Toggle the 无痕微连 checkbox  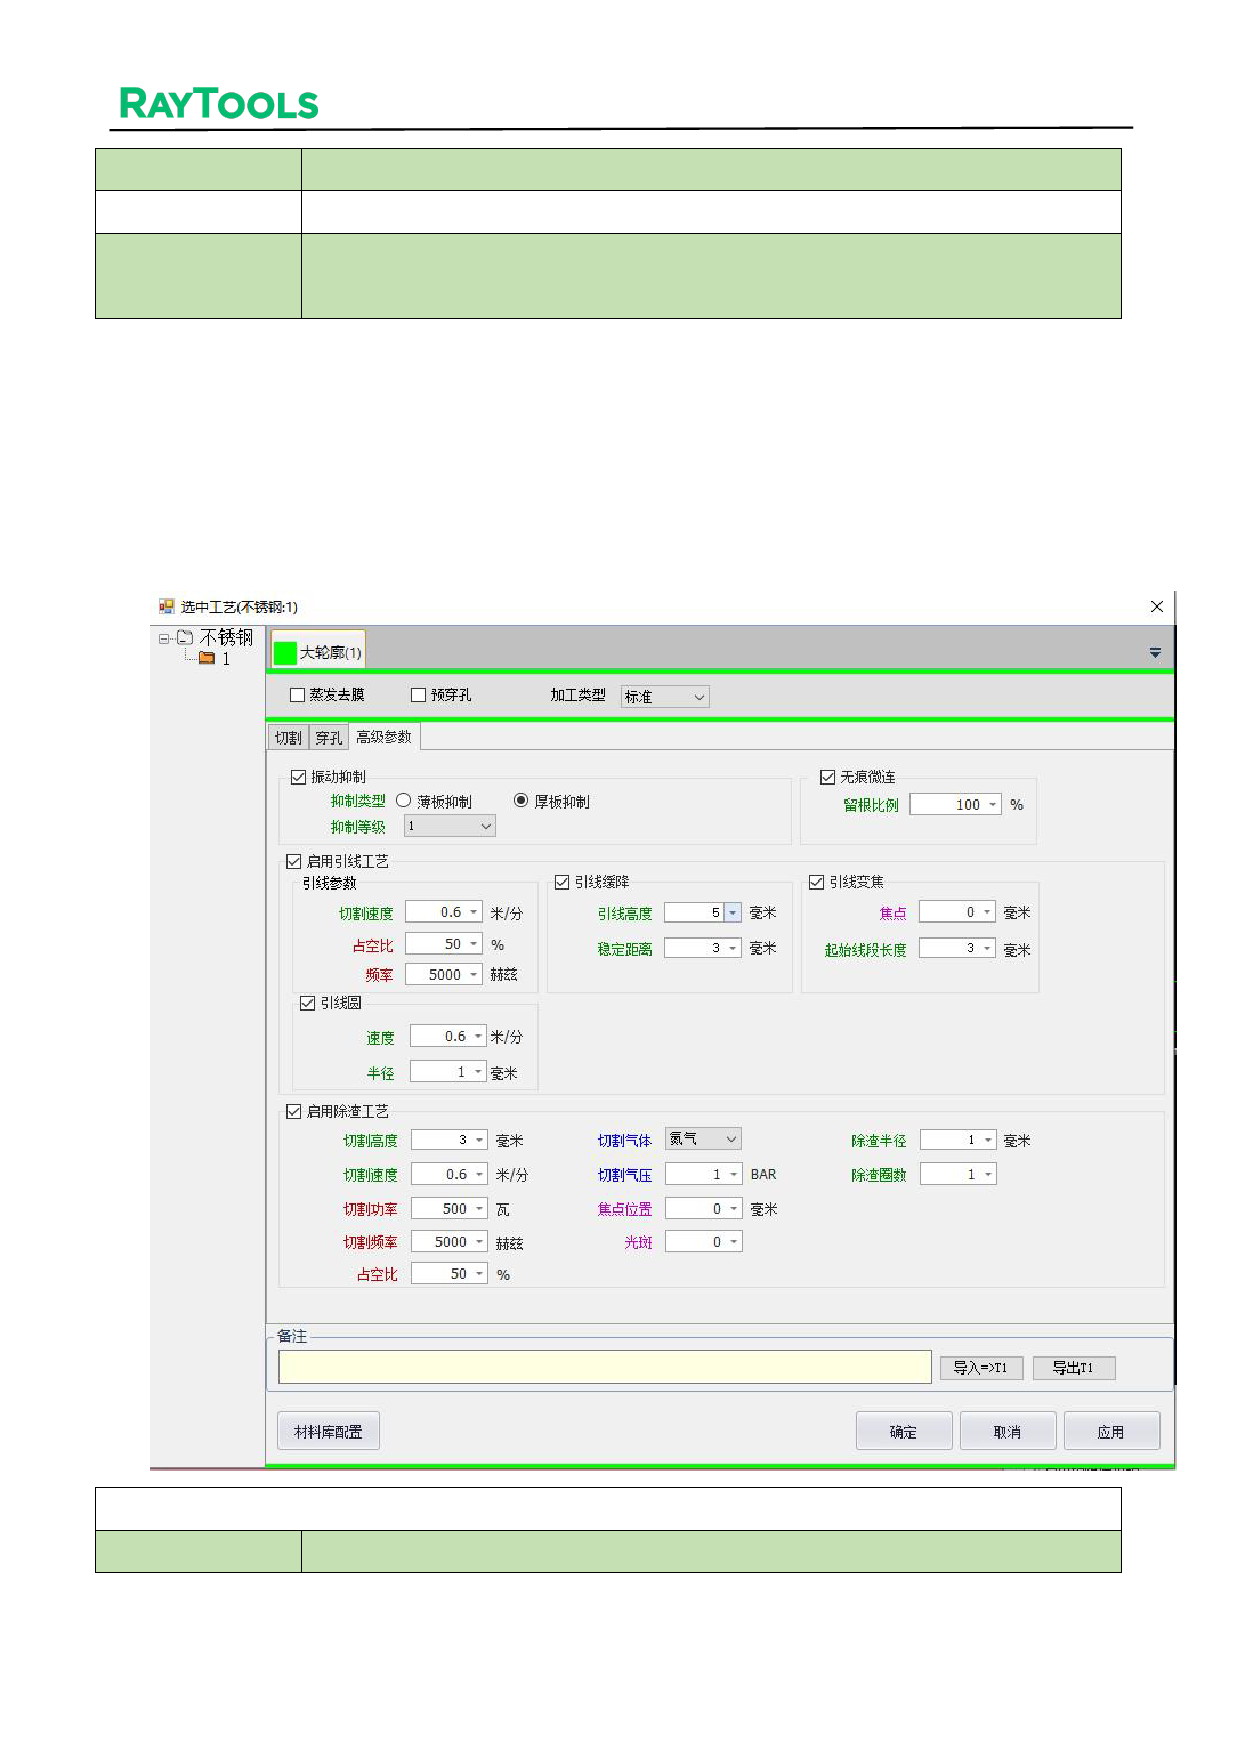click(x=827, y=777)
